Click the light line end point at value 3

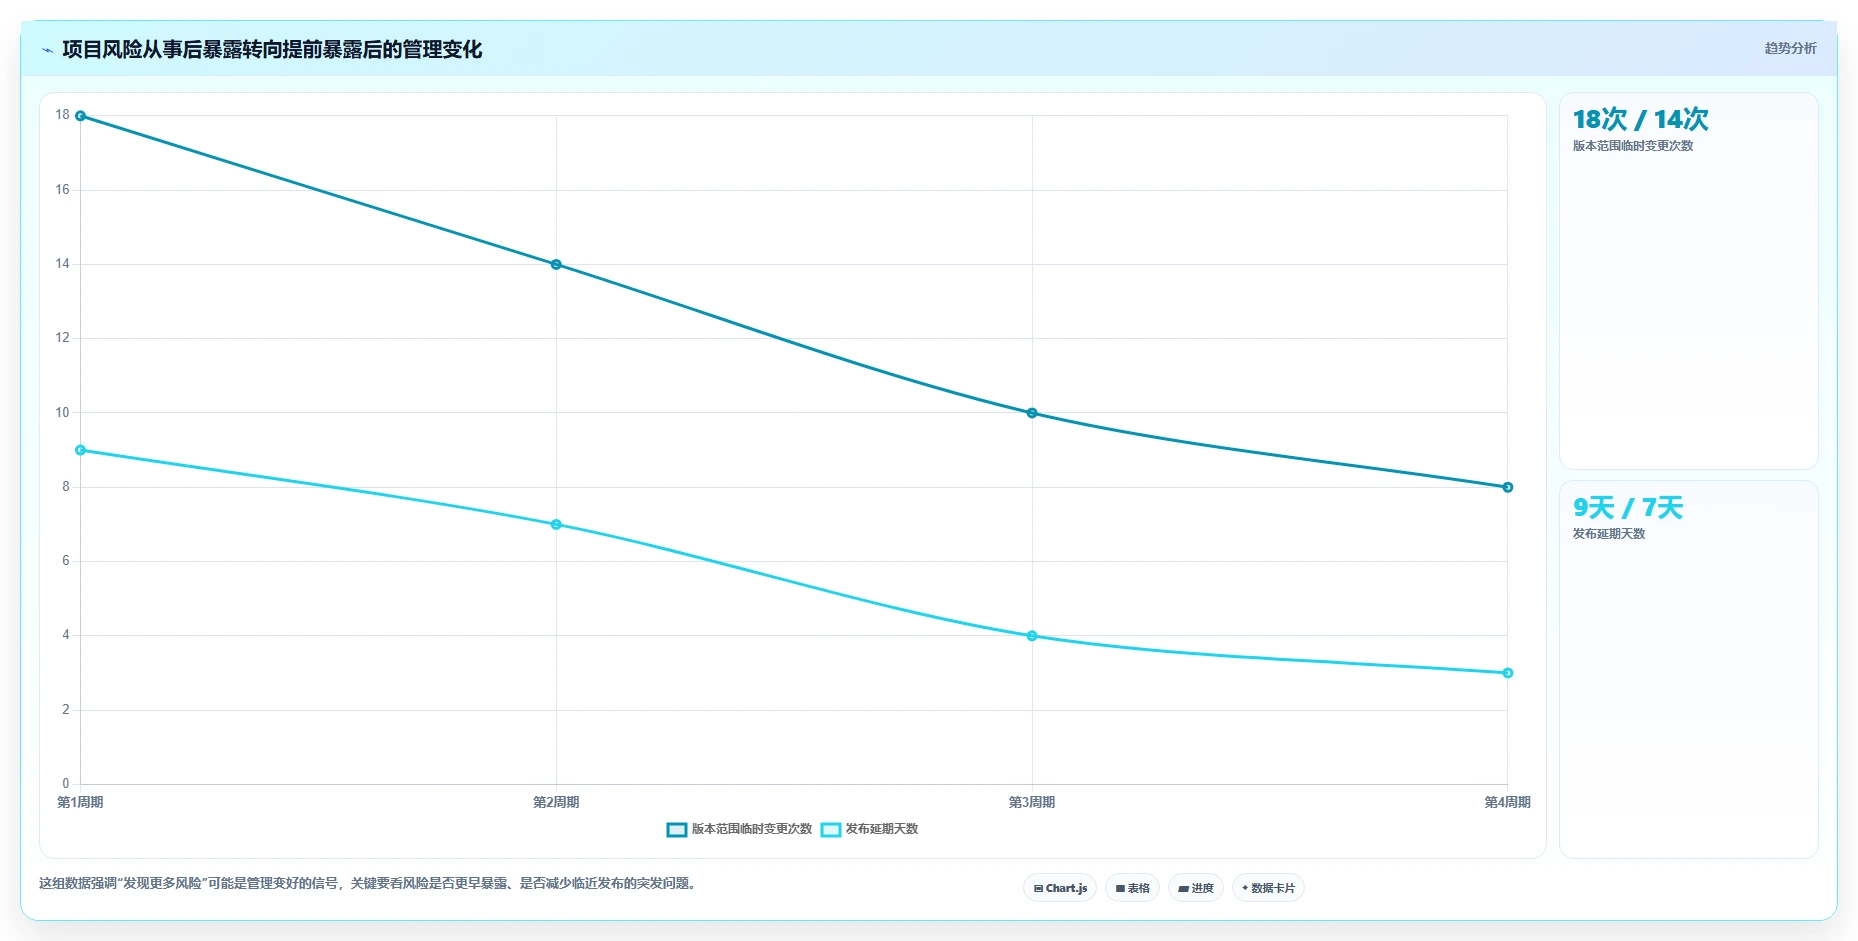pos(1508,673)
